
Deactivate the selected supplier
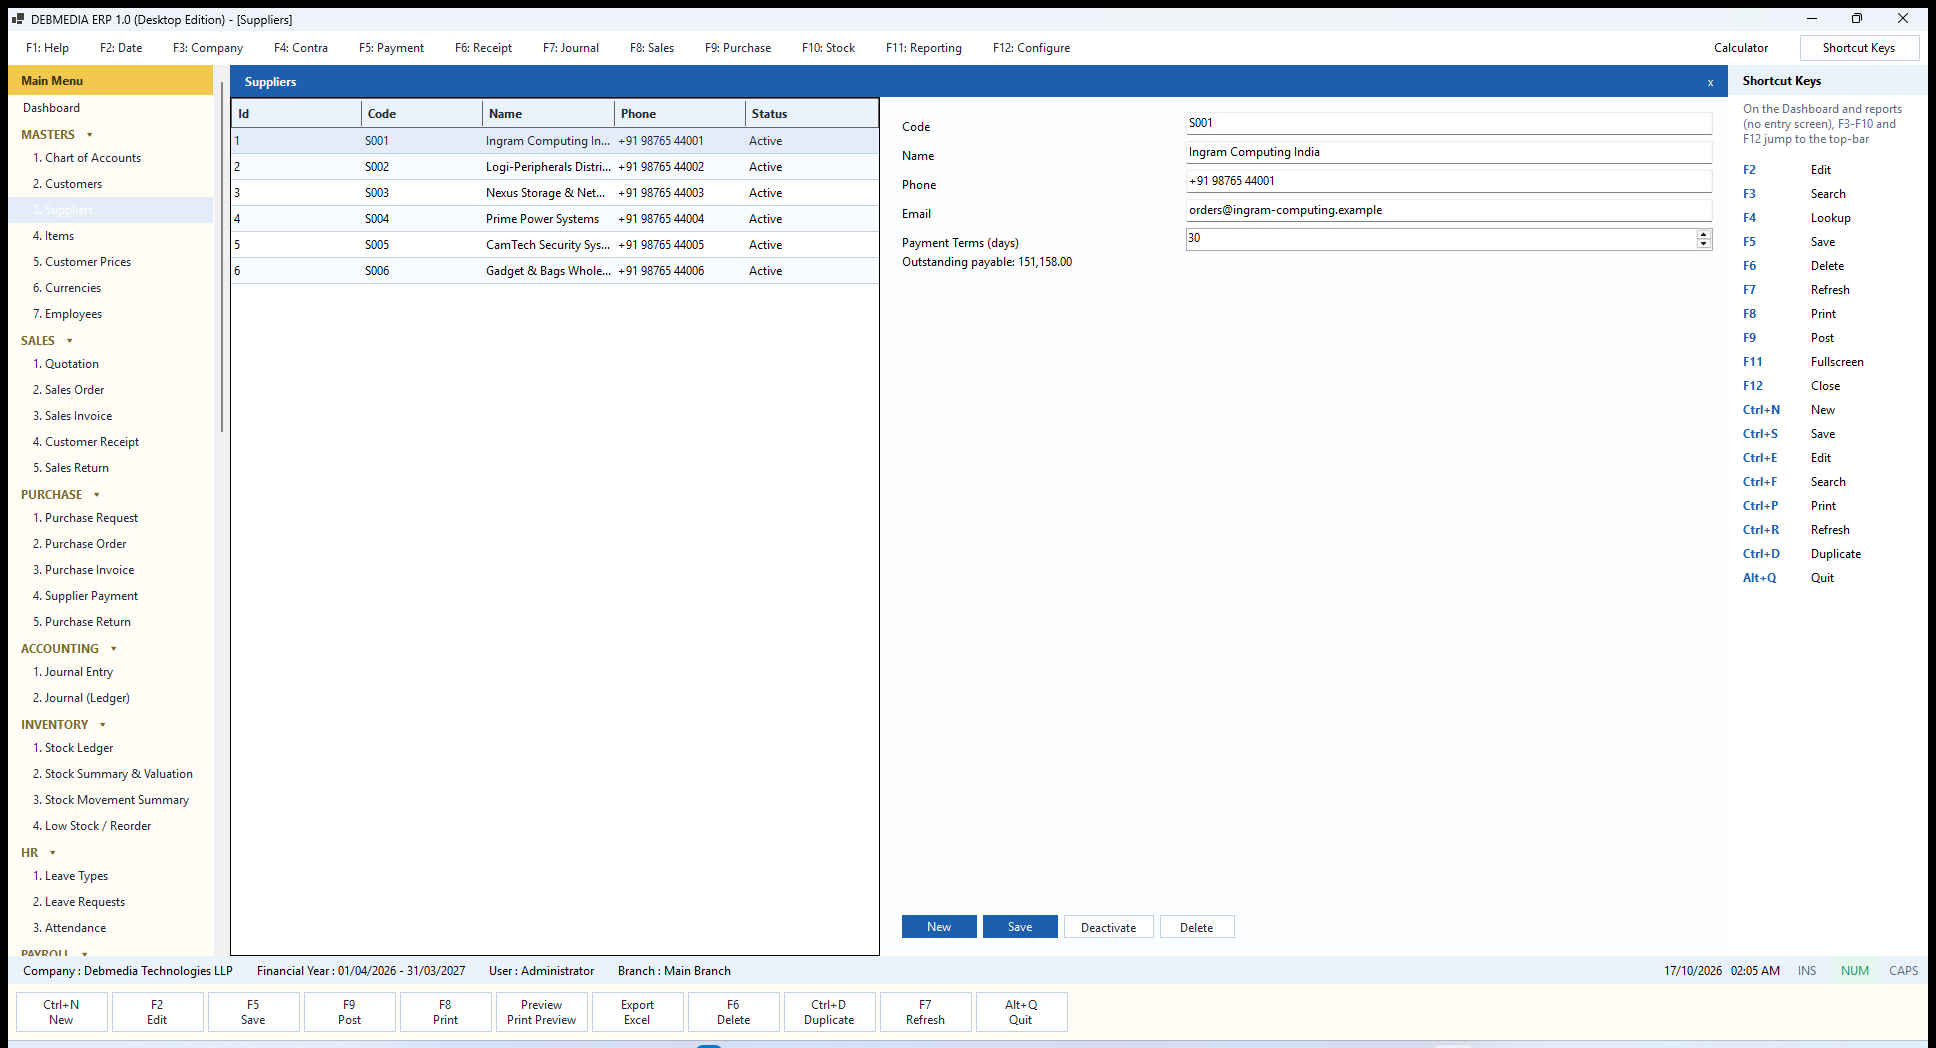[1108, 927]
